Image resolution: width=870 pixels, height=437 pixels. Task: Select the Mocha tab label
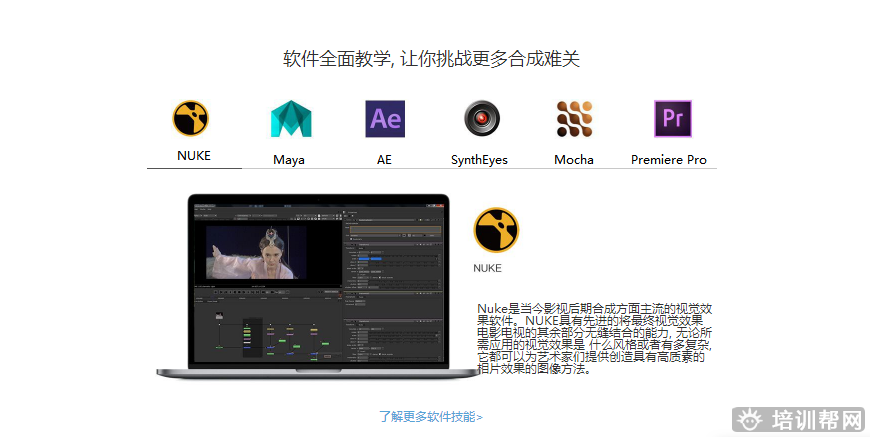pyautogui.click(x=574, y=160)
